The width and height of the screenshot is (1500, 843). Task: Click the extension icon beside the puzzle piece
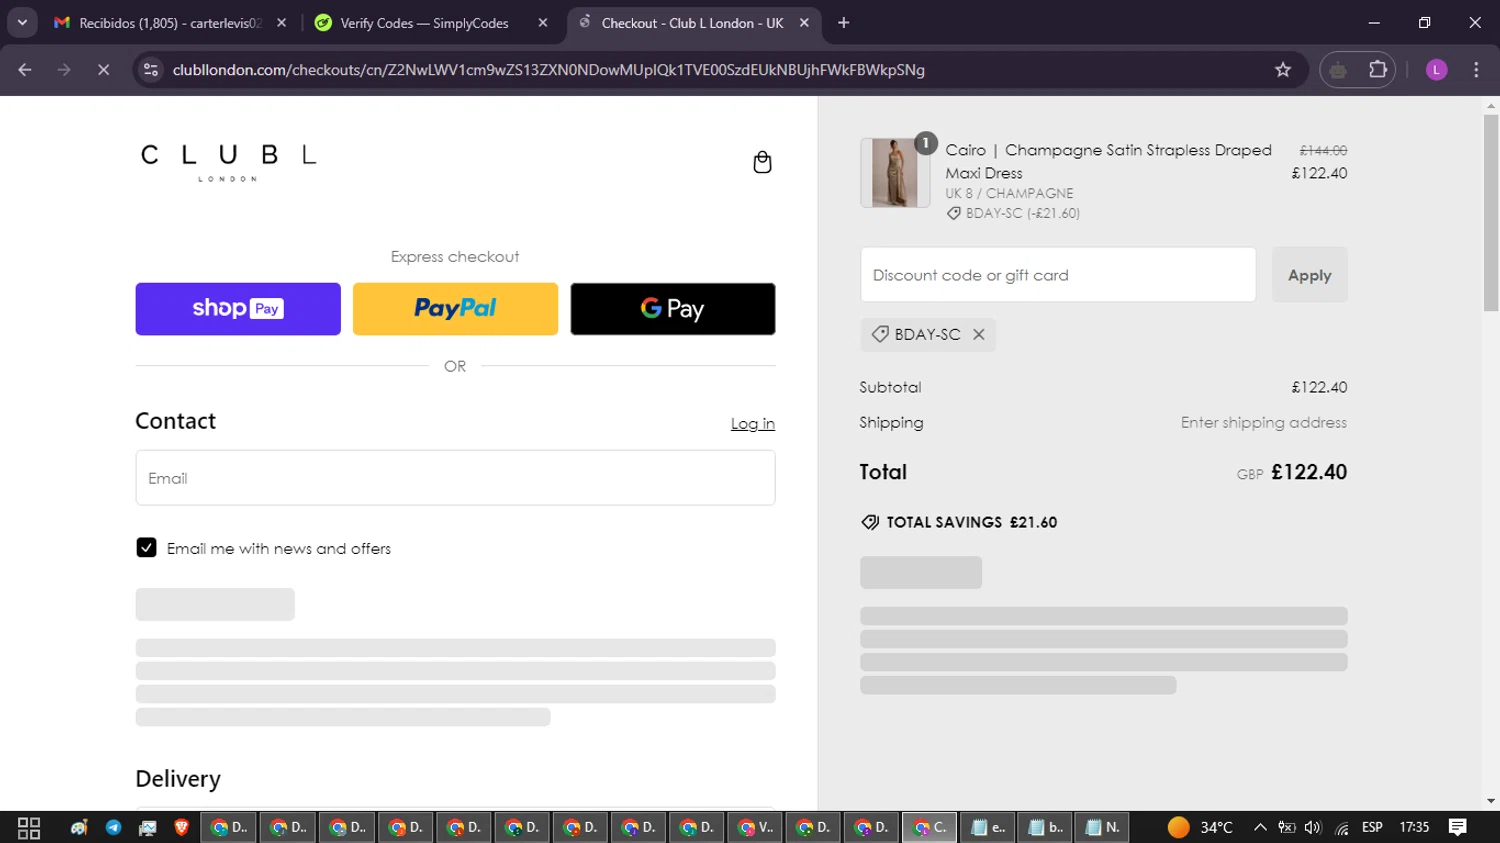click(x=1338, y=70)
